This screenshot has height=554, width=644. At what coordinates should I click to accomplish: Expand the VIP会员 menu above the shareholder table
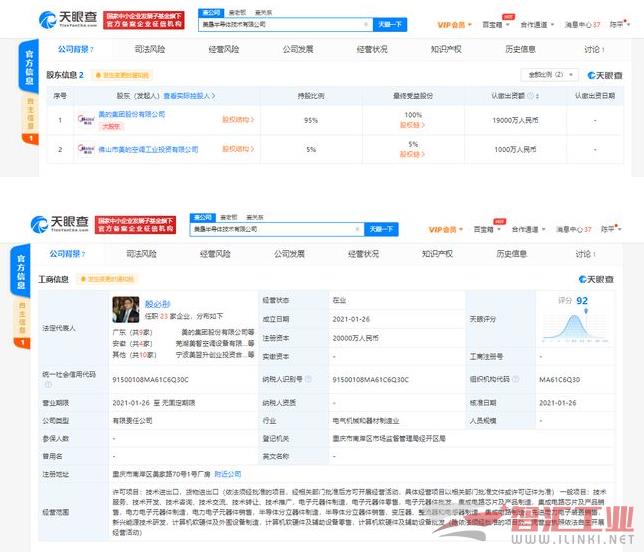point(454,25)
